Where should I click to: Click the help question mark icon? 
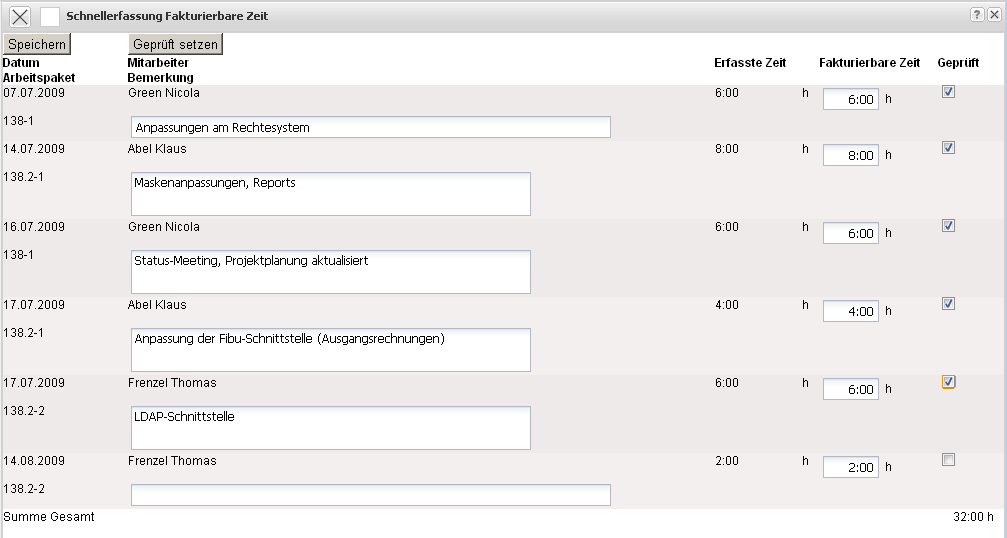[977, 16]
